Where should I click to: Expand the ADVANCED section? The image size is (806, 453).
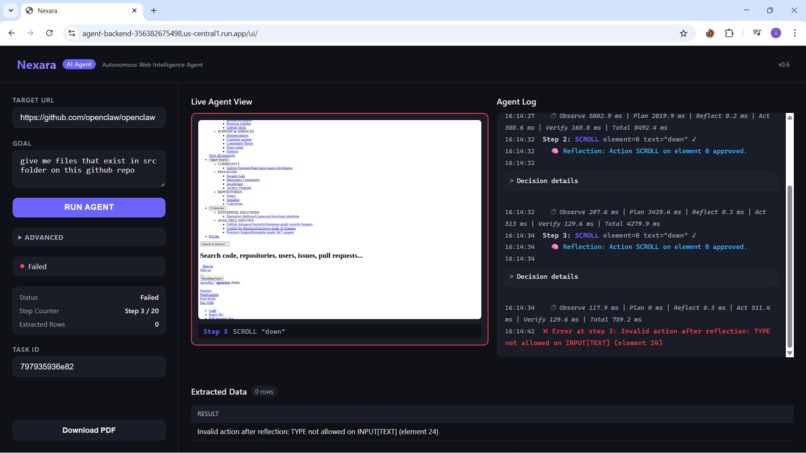(x=89, y=238)
